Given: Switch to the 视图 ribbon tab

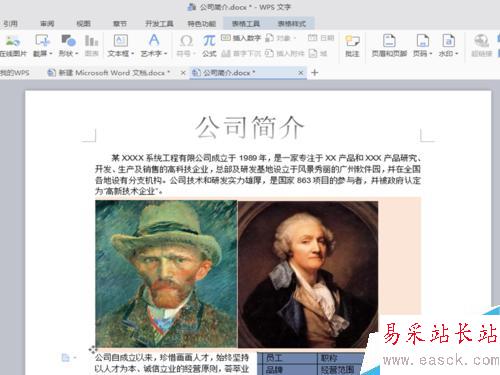Looking at the screenshot, I should [x=83, y=24].
